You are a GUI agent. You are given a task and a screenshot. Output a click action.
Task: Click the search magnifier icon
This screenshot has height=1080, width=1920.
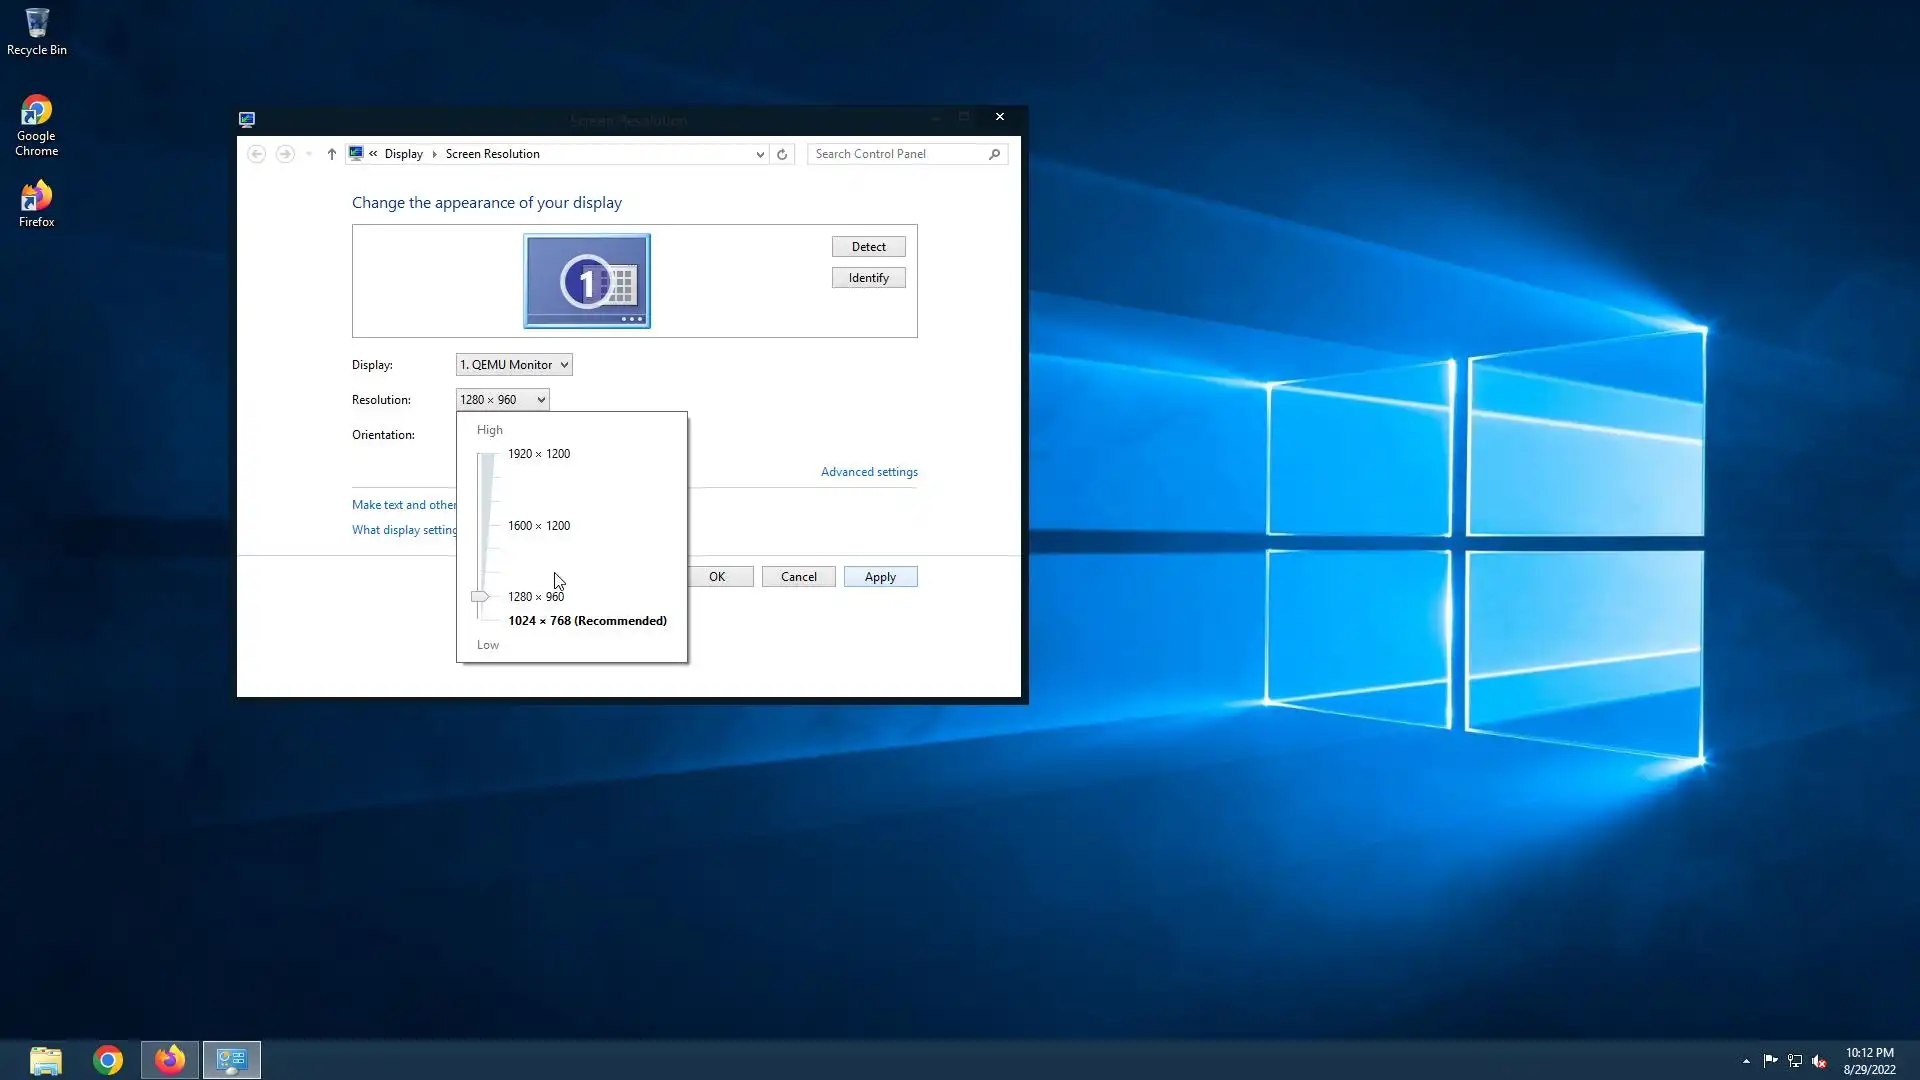click(x=994, y=154)
